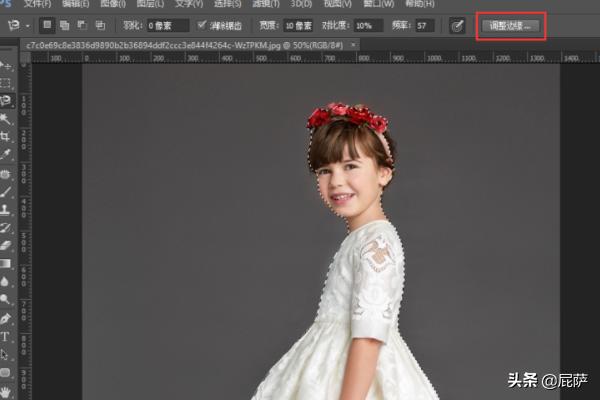Image resolution: width=600 pixels, height=400 pixels.
Task: Select the Eyedropper tool
Action: pyautogui.click(x=7, y=154)
